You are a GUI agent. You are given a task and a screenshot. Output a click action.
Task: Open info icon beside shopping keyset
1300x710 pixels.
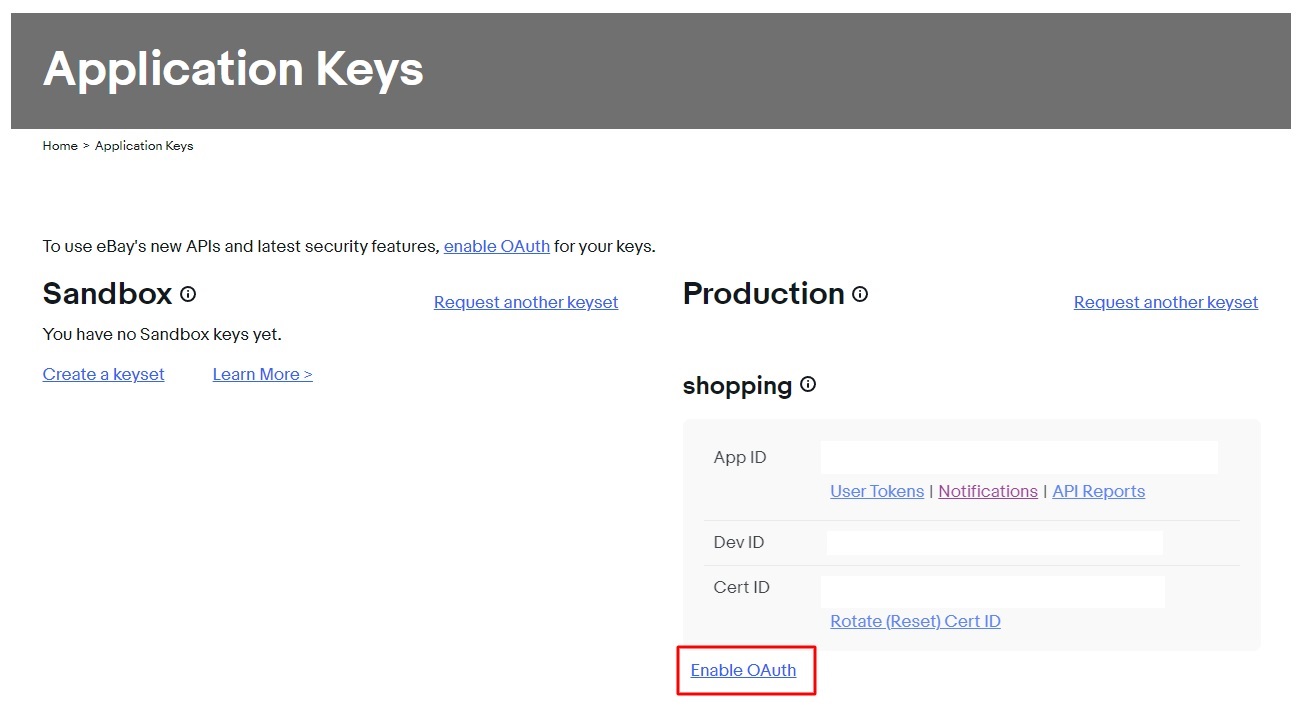click(x=808, y=384)
